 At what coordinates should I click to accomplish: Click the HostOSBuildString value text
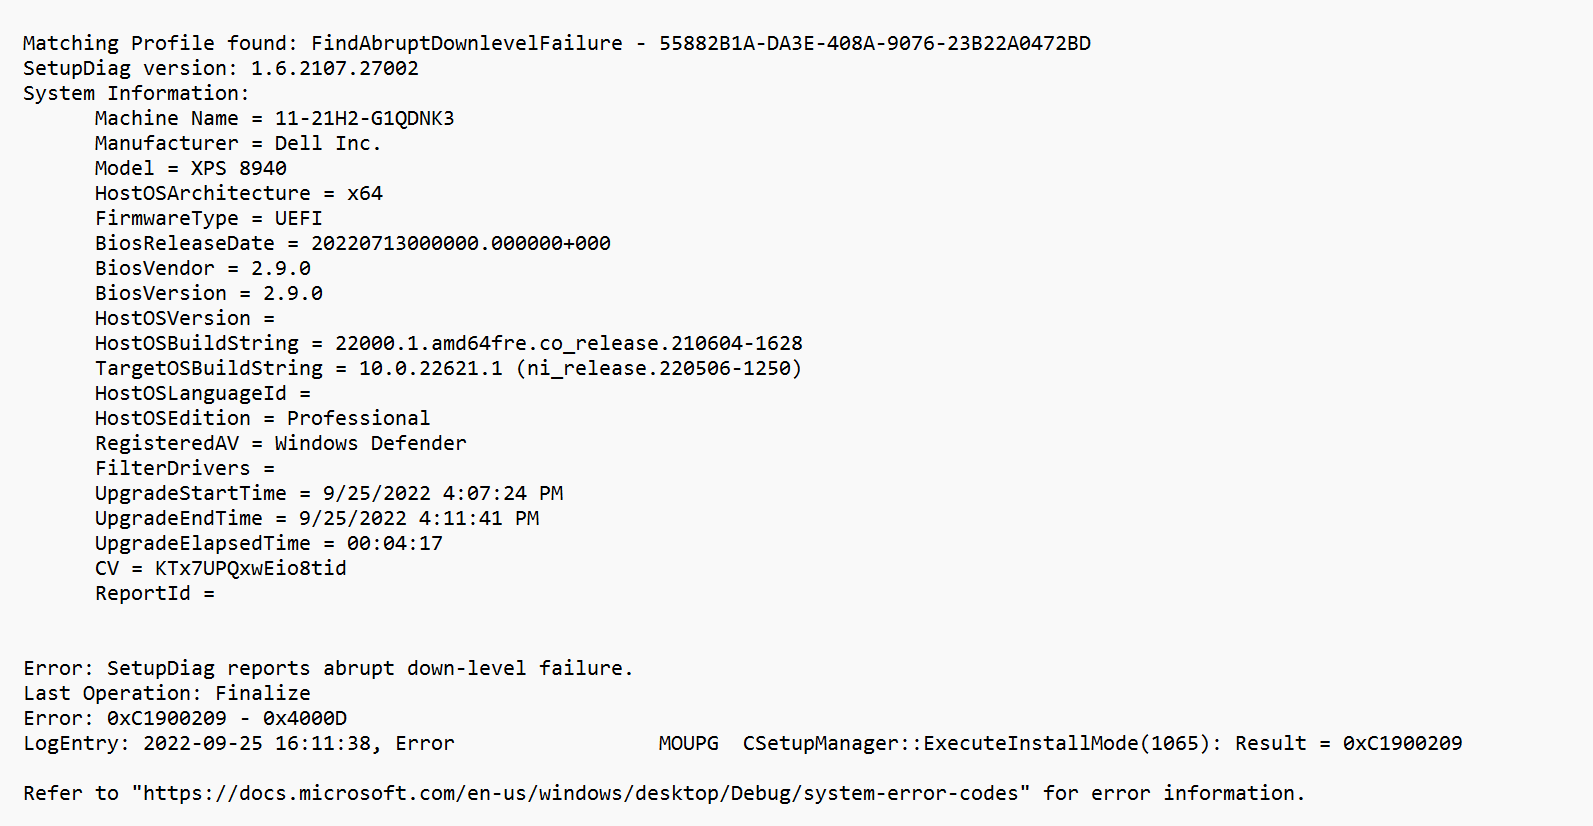(x=569, y=343)
